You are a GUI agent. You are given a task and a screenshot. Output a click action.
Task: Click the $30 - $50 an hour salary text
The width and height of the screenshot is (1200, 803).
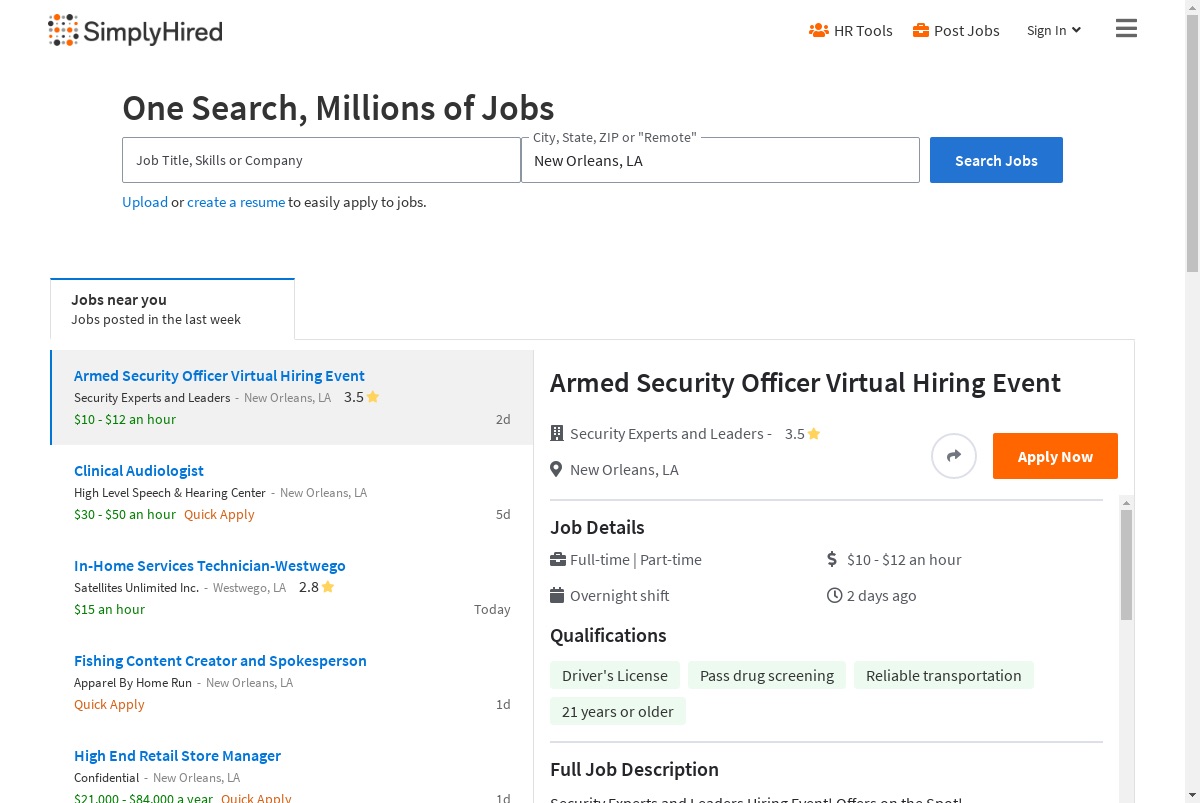coord(125,514)
